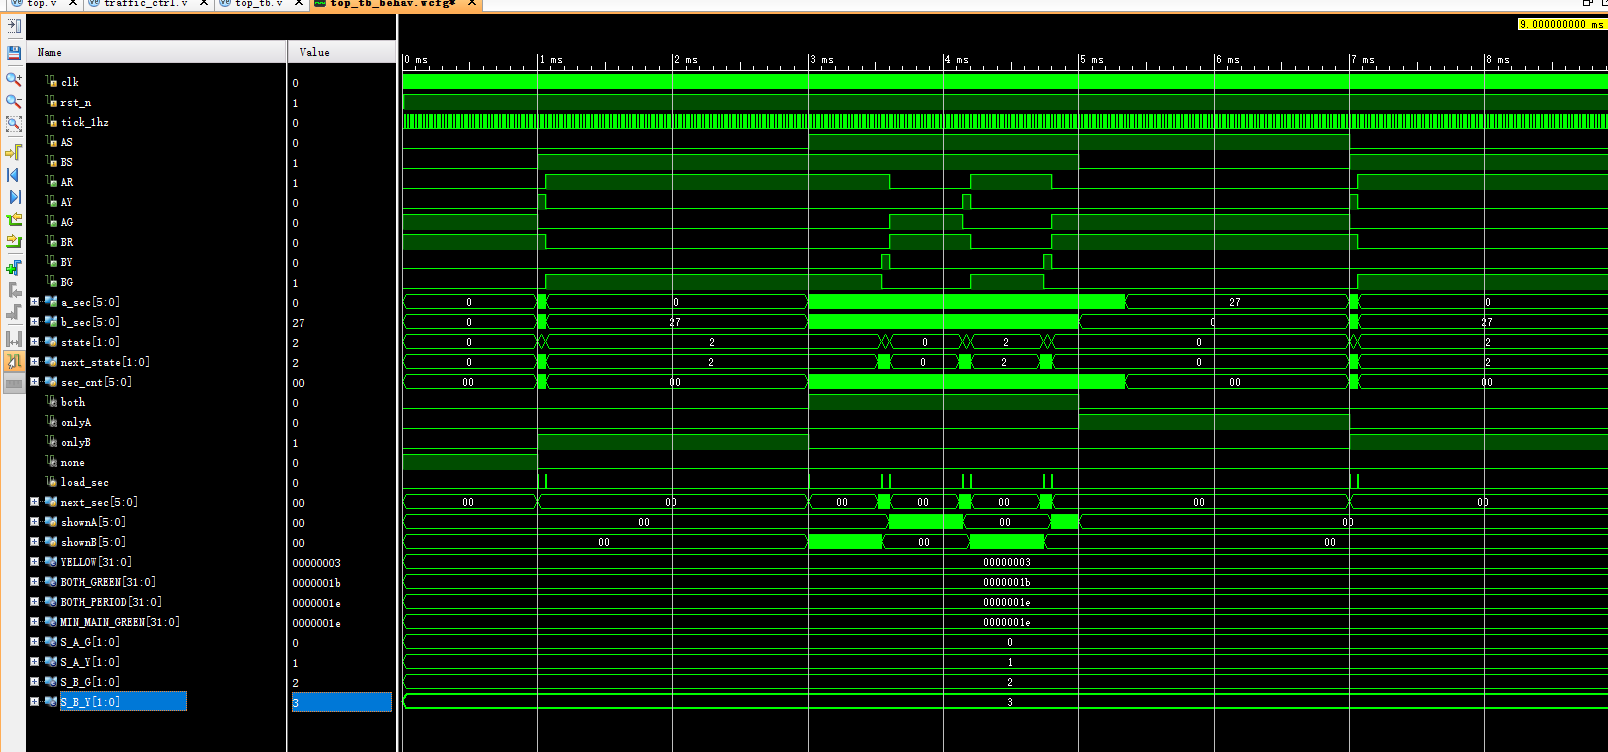Select the none signal
1608x752 pixels.
[x=72, y=462]
